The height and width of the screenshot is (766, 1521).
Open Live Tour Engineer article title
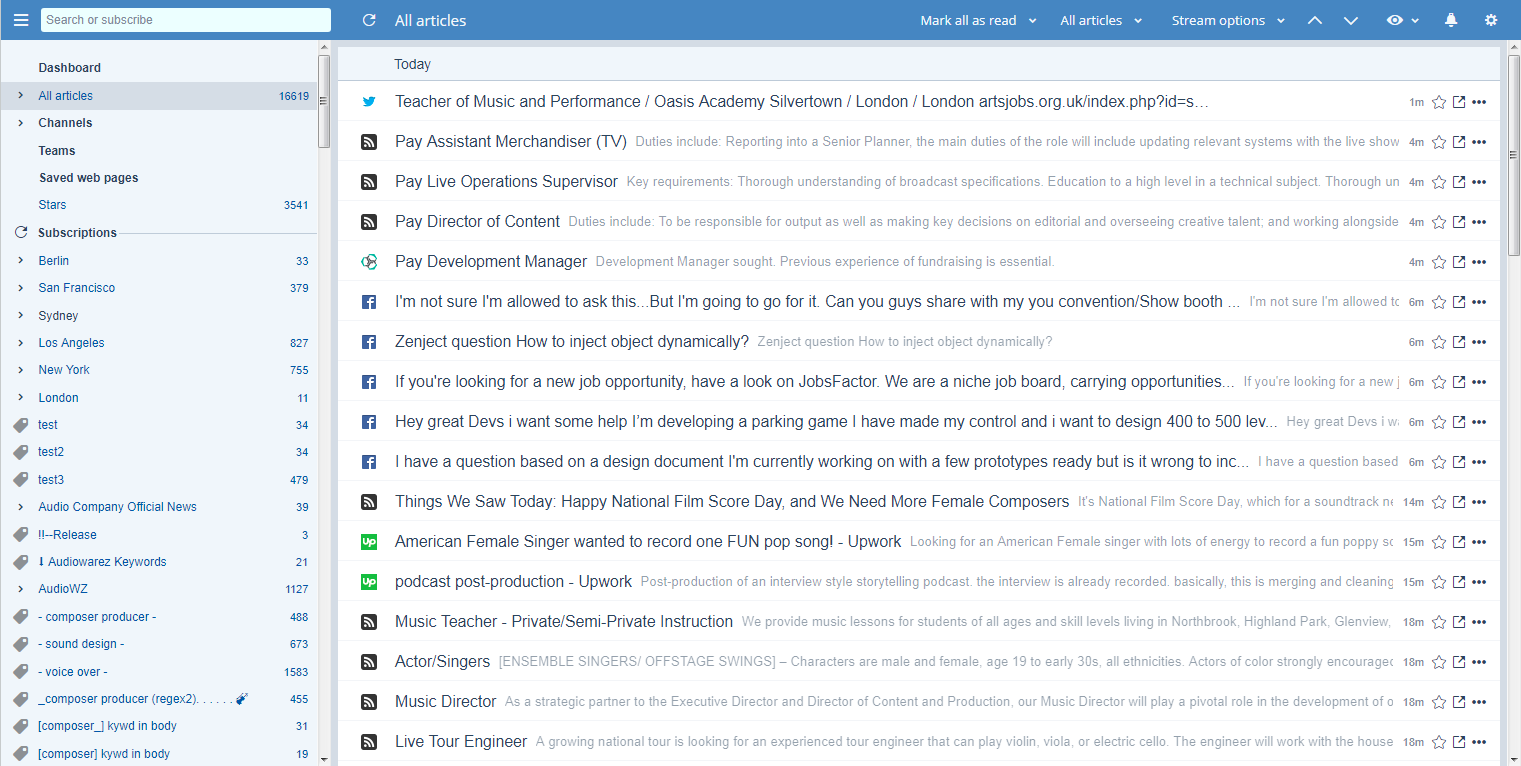[x=461, y=742]
